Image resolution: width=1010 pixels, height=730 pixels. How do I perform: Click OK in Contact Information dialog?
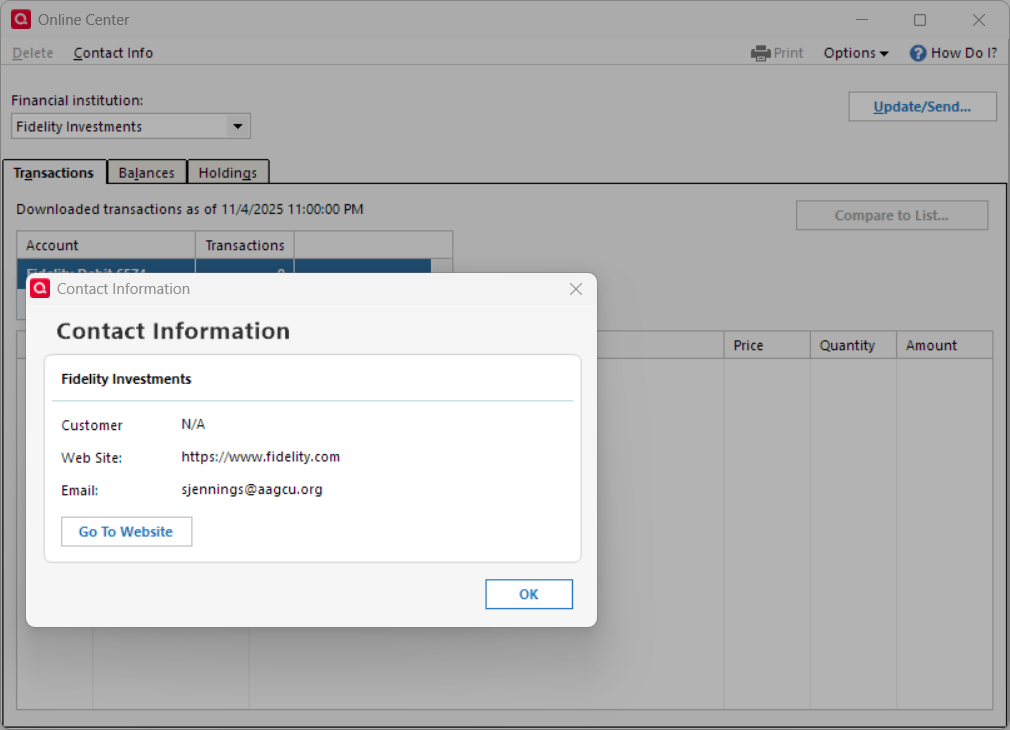click(x=528, y=593)
